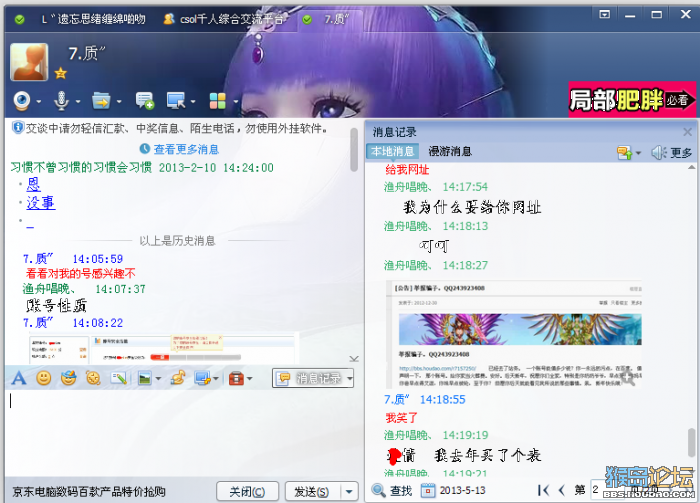Click 查找 in message history

tap(401, 491)
